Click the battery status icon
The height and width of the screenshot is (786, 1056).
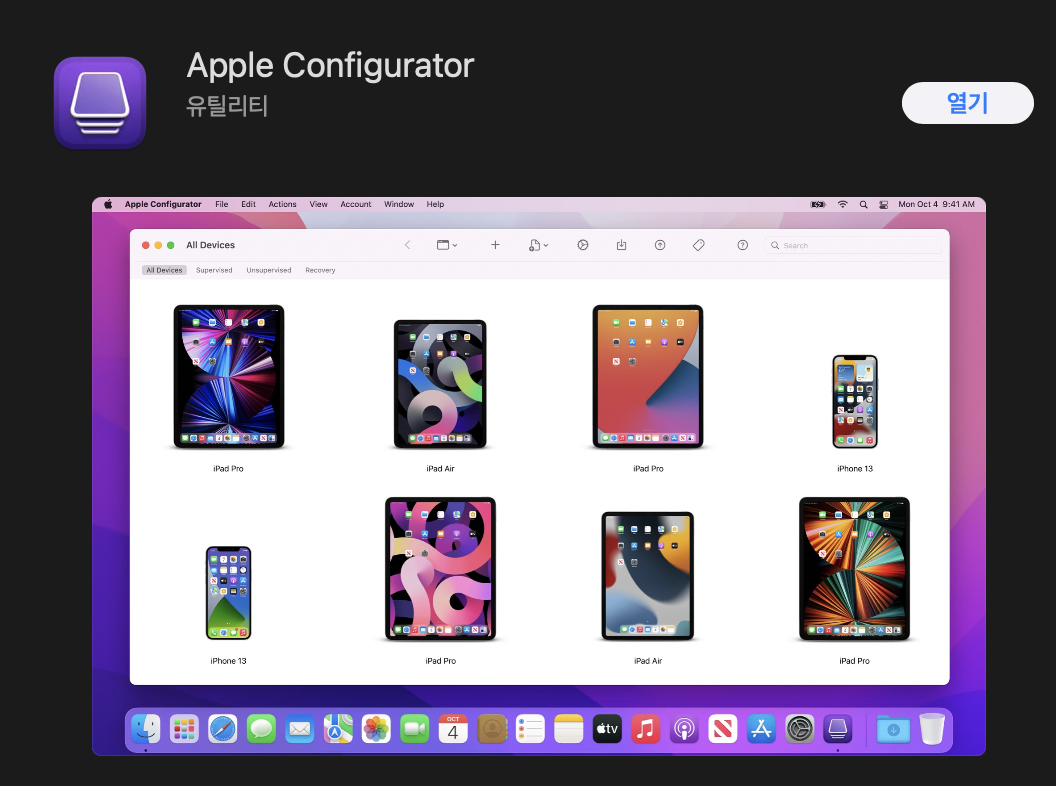pyautogui.click(x=818, y=204)
